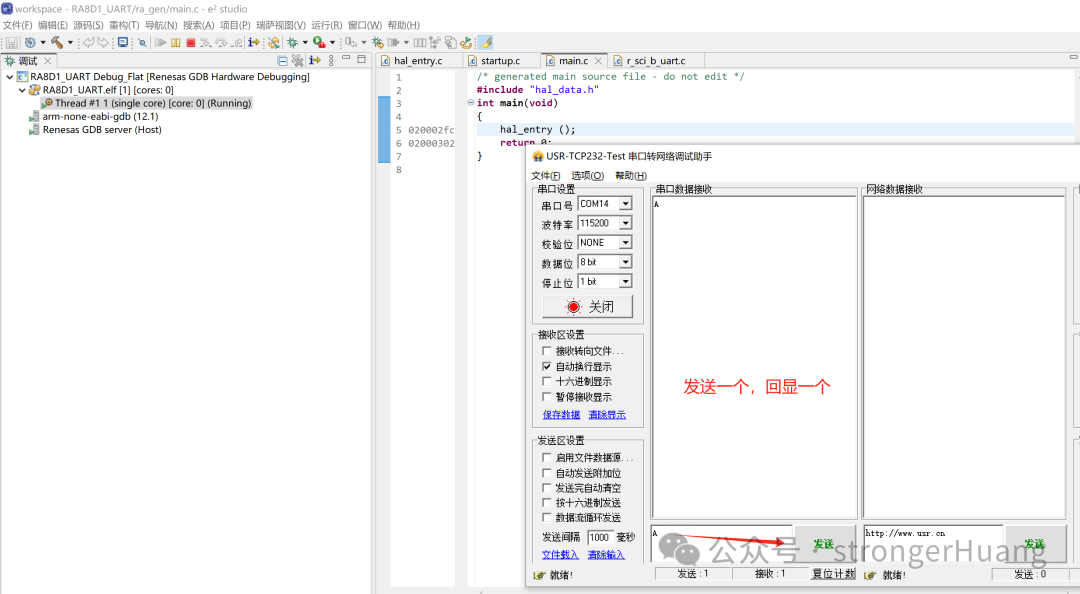The height and width of the screenshot is (594, 1080).
Task: Open the 选项(O) menu in USR-TCP232-Test
Action: (587, 175)
